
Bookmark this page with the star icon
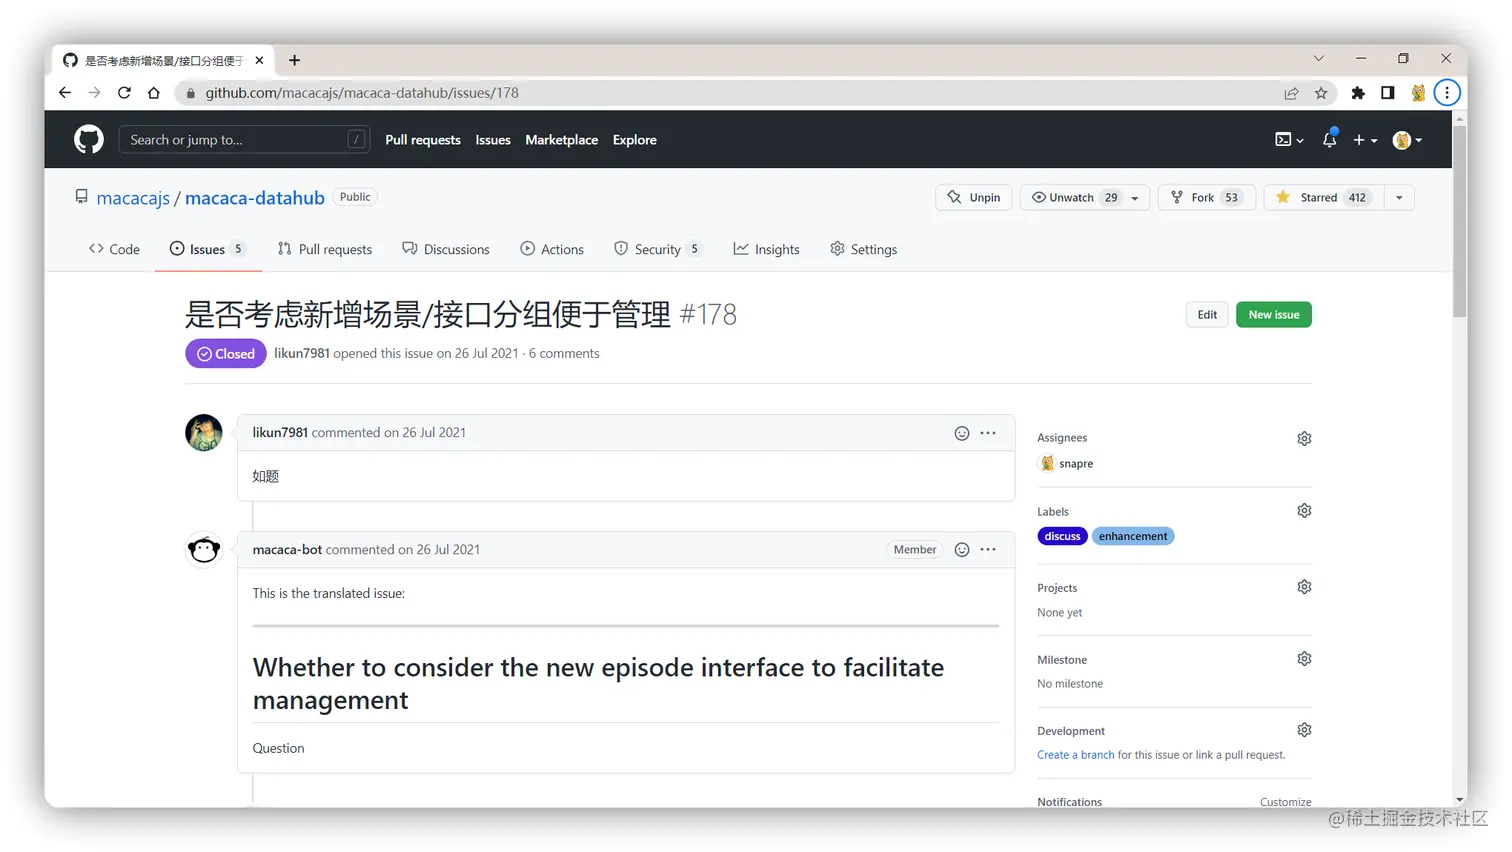click(1321, 93)
